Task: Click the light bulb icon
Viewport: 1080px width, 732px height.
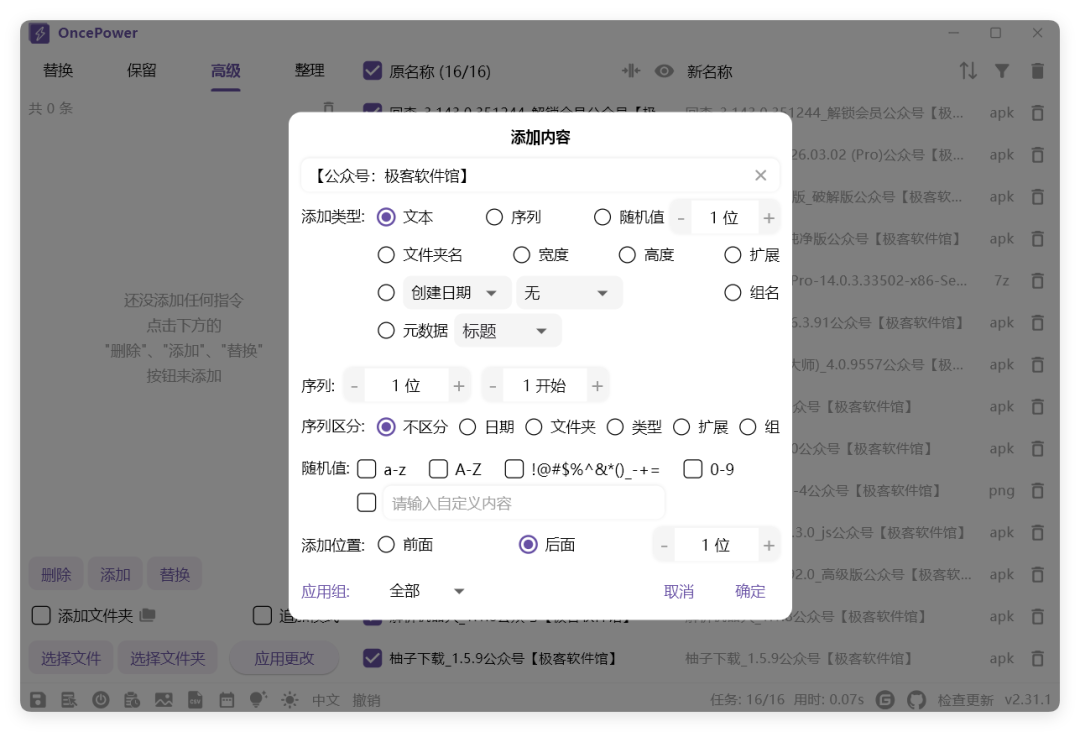Action: click(258, 700)
